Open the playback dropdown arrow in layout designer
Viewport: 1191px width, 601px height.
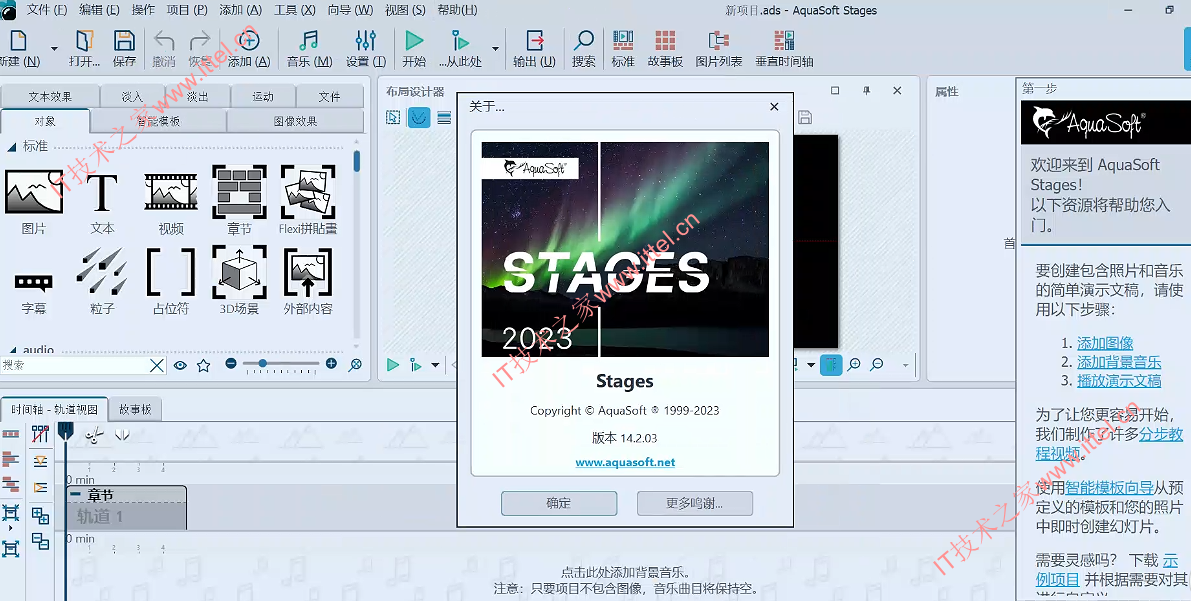(435, 365)
